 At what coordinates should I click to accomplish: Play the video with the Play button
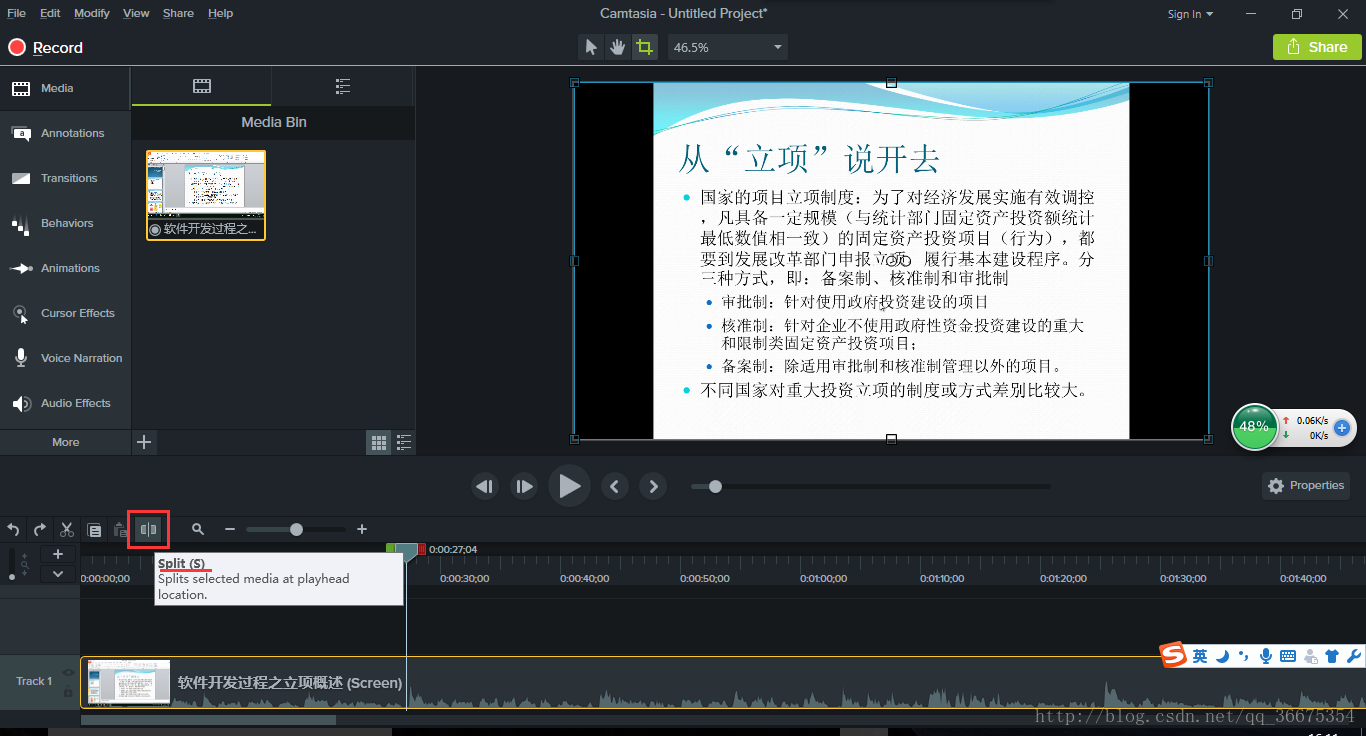click(x=569, y=486)
